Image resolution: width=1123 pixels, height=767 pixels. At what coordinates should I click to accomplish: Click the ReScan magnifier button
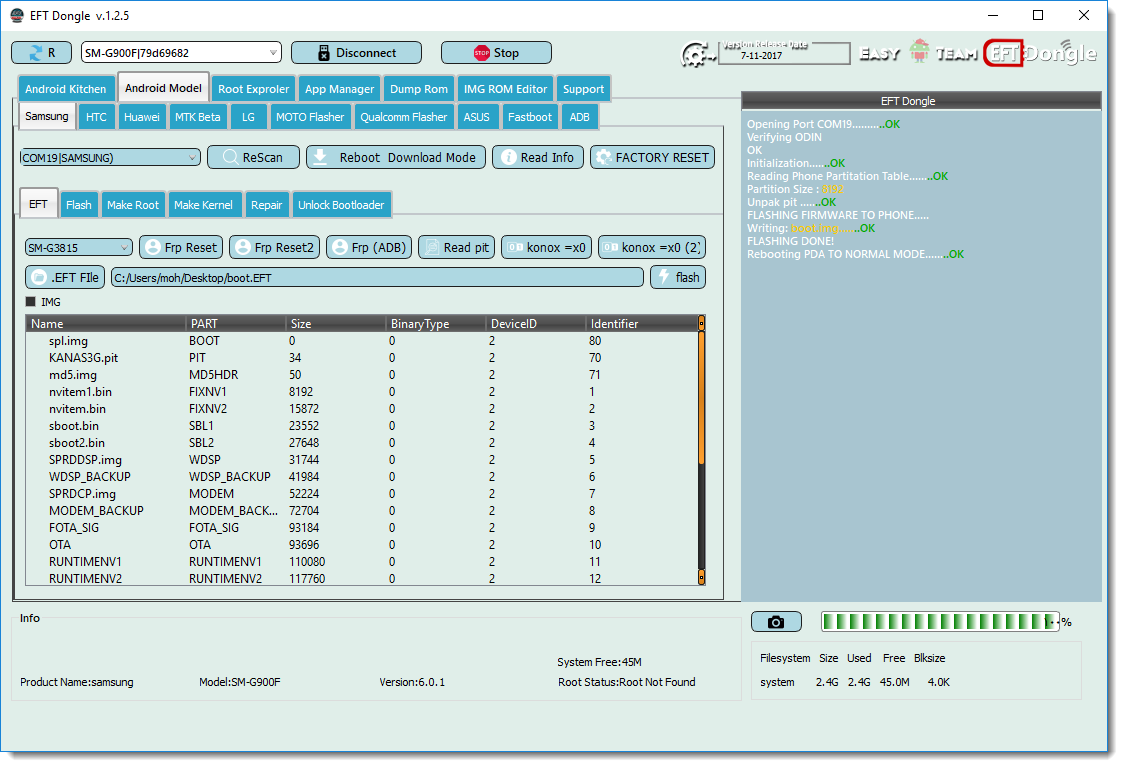253,158
